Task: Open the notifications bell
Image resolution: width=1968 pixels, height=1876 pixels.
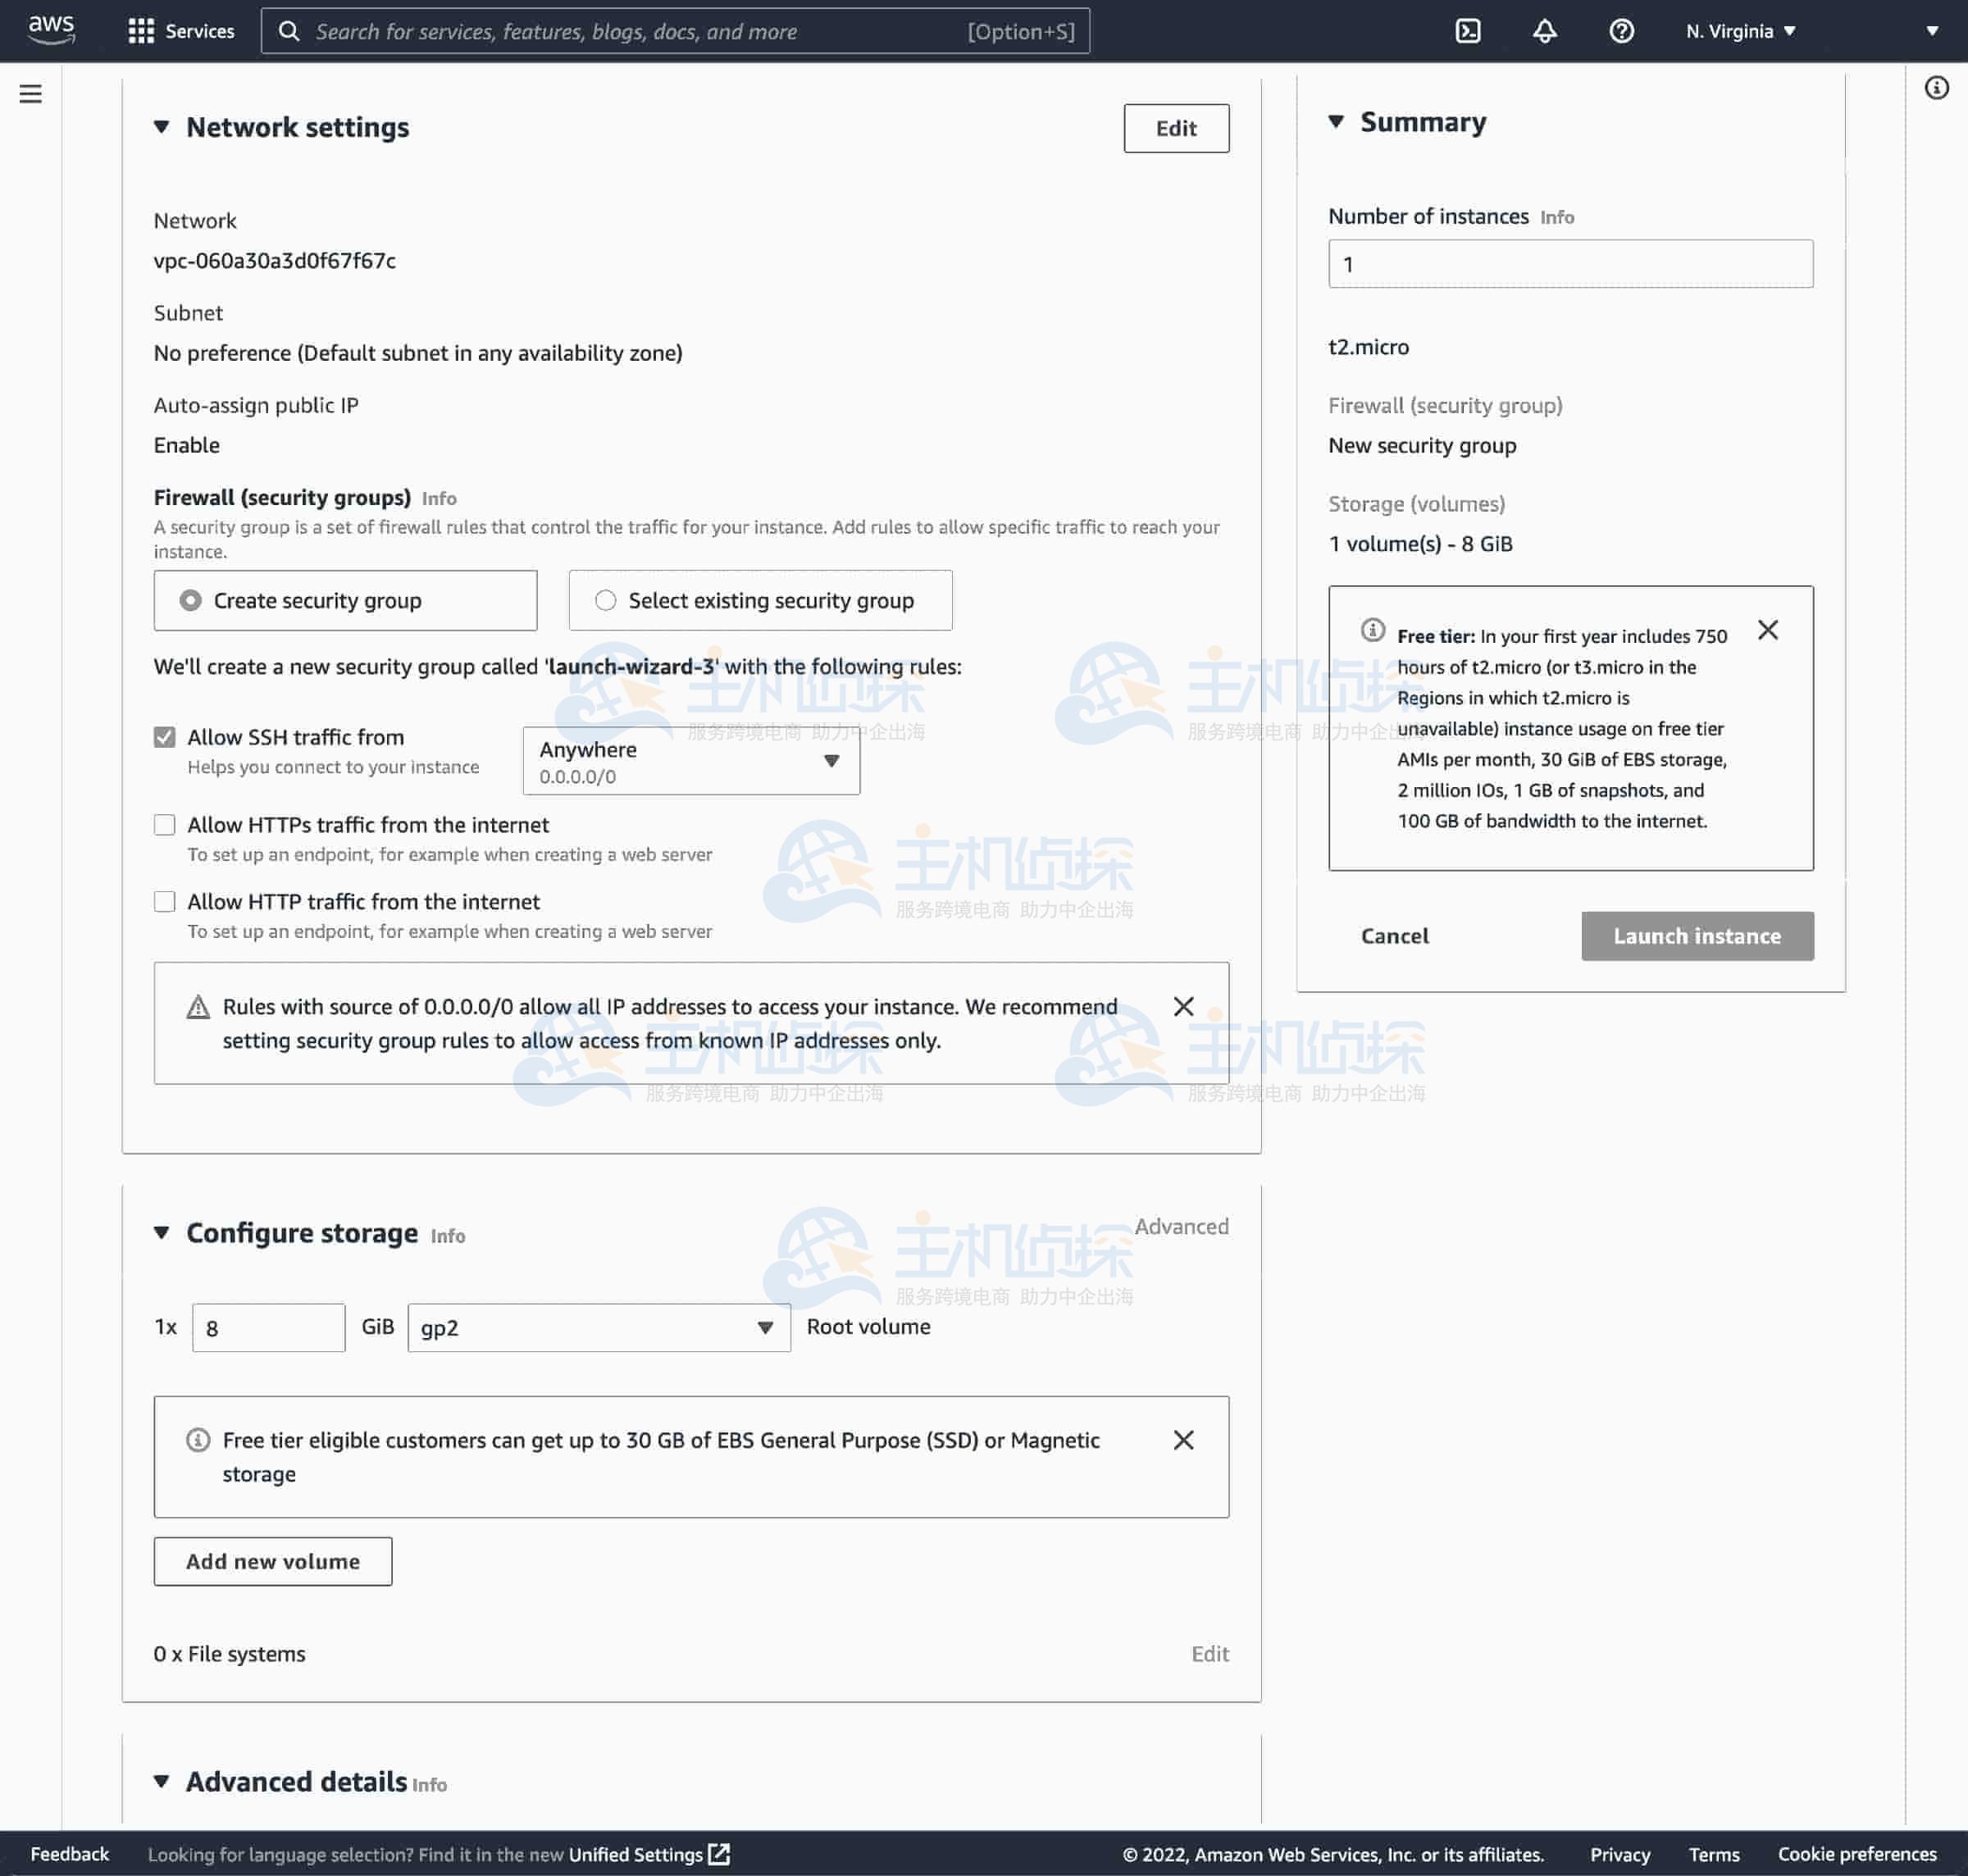Action: click(1544, 31)
